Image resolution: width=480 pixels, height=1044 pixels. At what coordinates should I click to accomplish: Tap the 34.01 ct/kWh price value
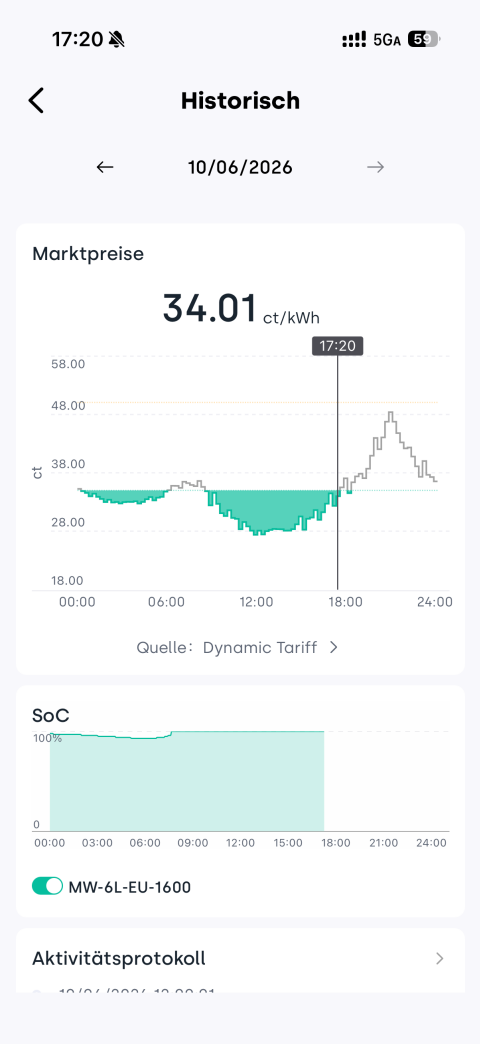click(x=242, y=309)
